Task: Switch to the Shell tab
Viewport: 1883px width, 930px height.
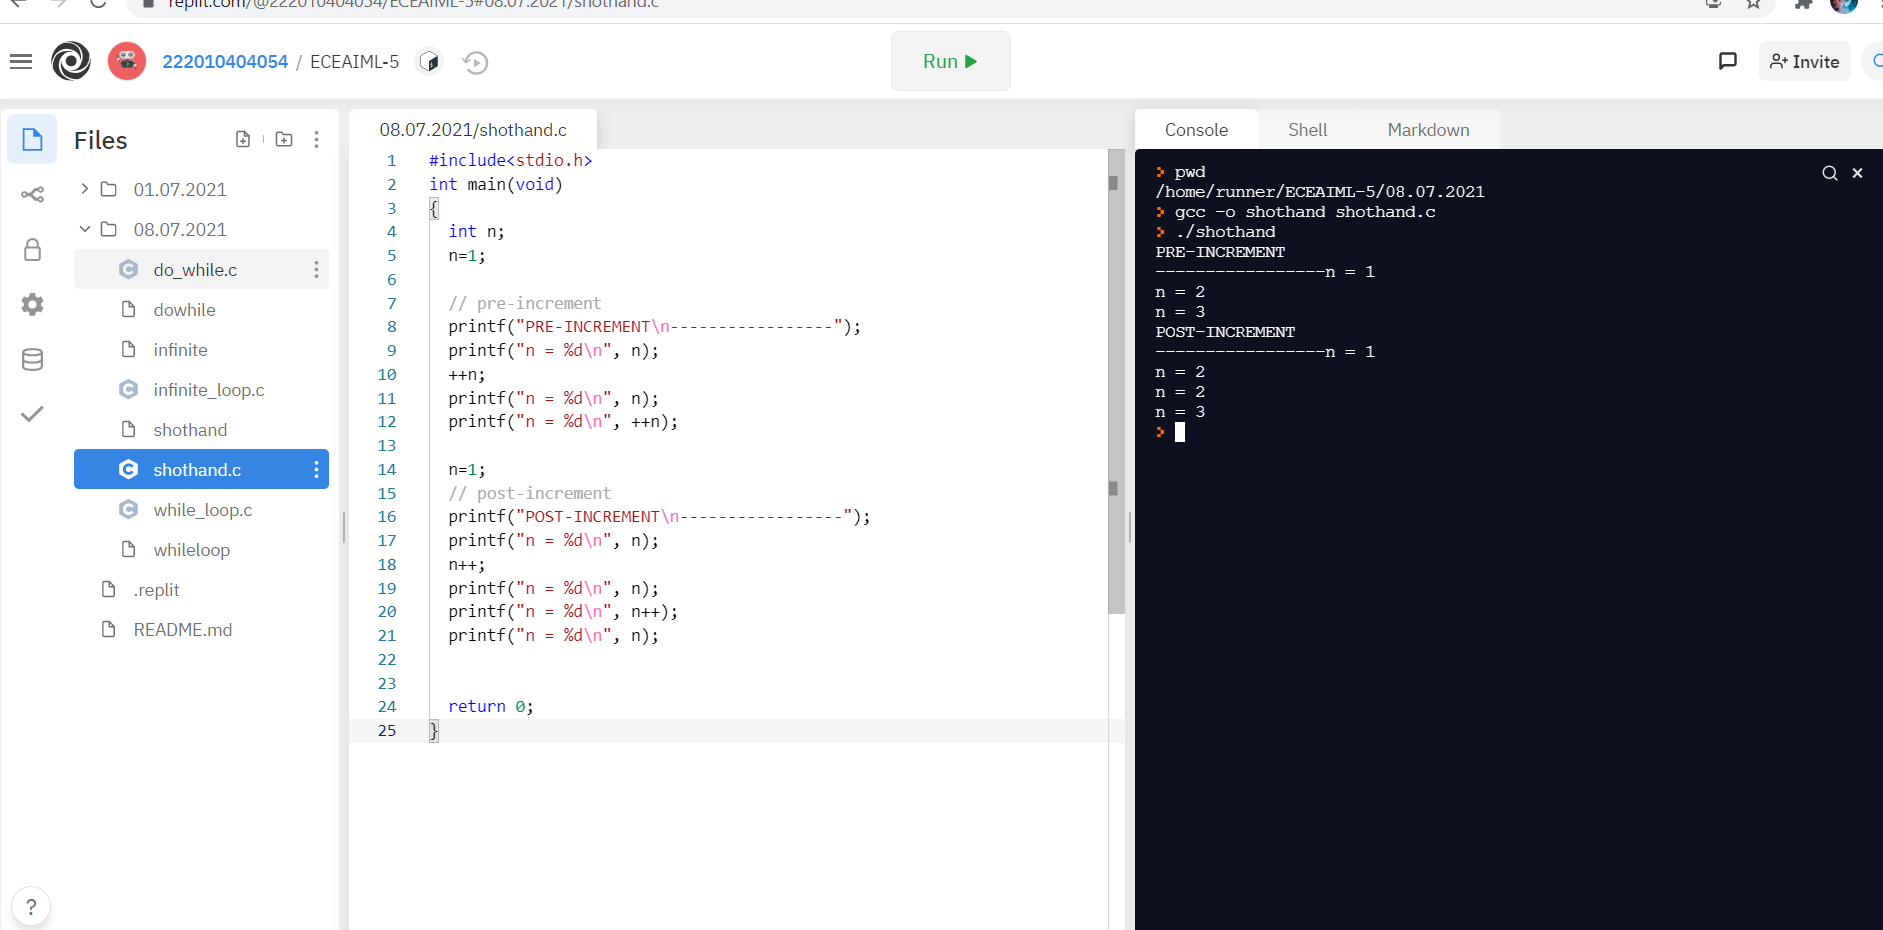Action: [x=1307, y=129]
